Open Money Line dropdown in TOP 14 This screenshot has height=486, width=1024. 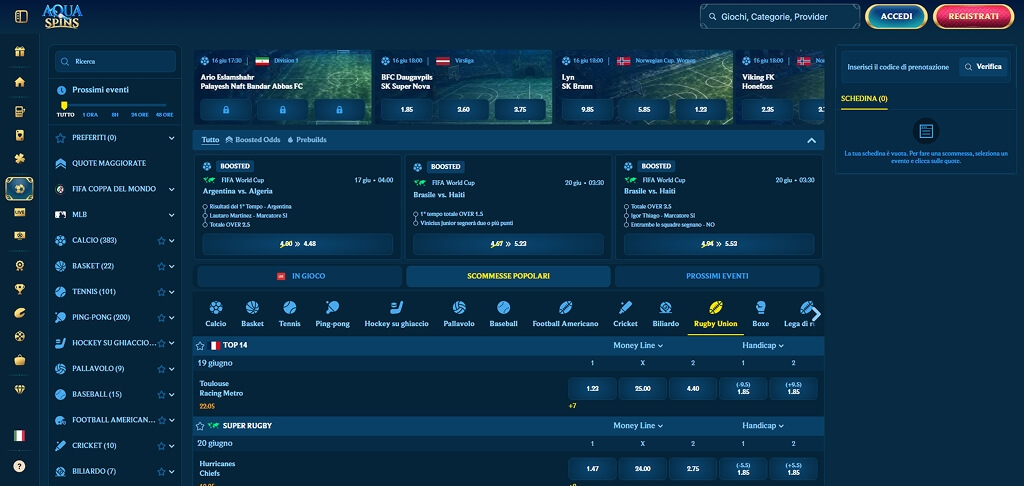point(638,346)
